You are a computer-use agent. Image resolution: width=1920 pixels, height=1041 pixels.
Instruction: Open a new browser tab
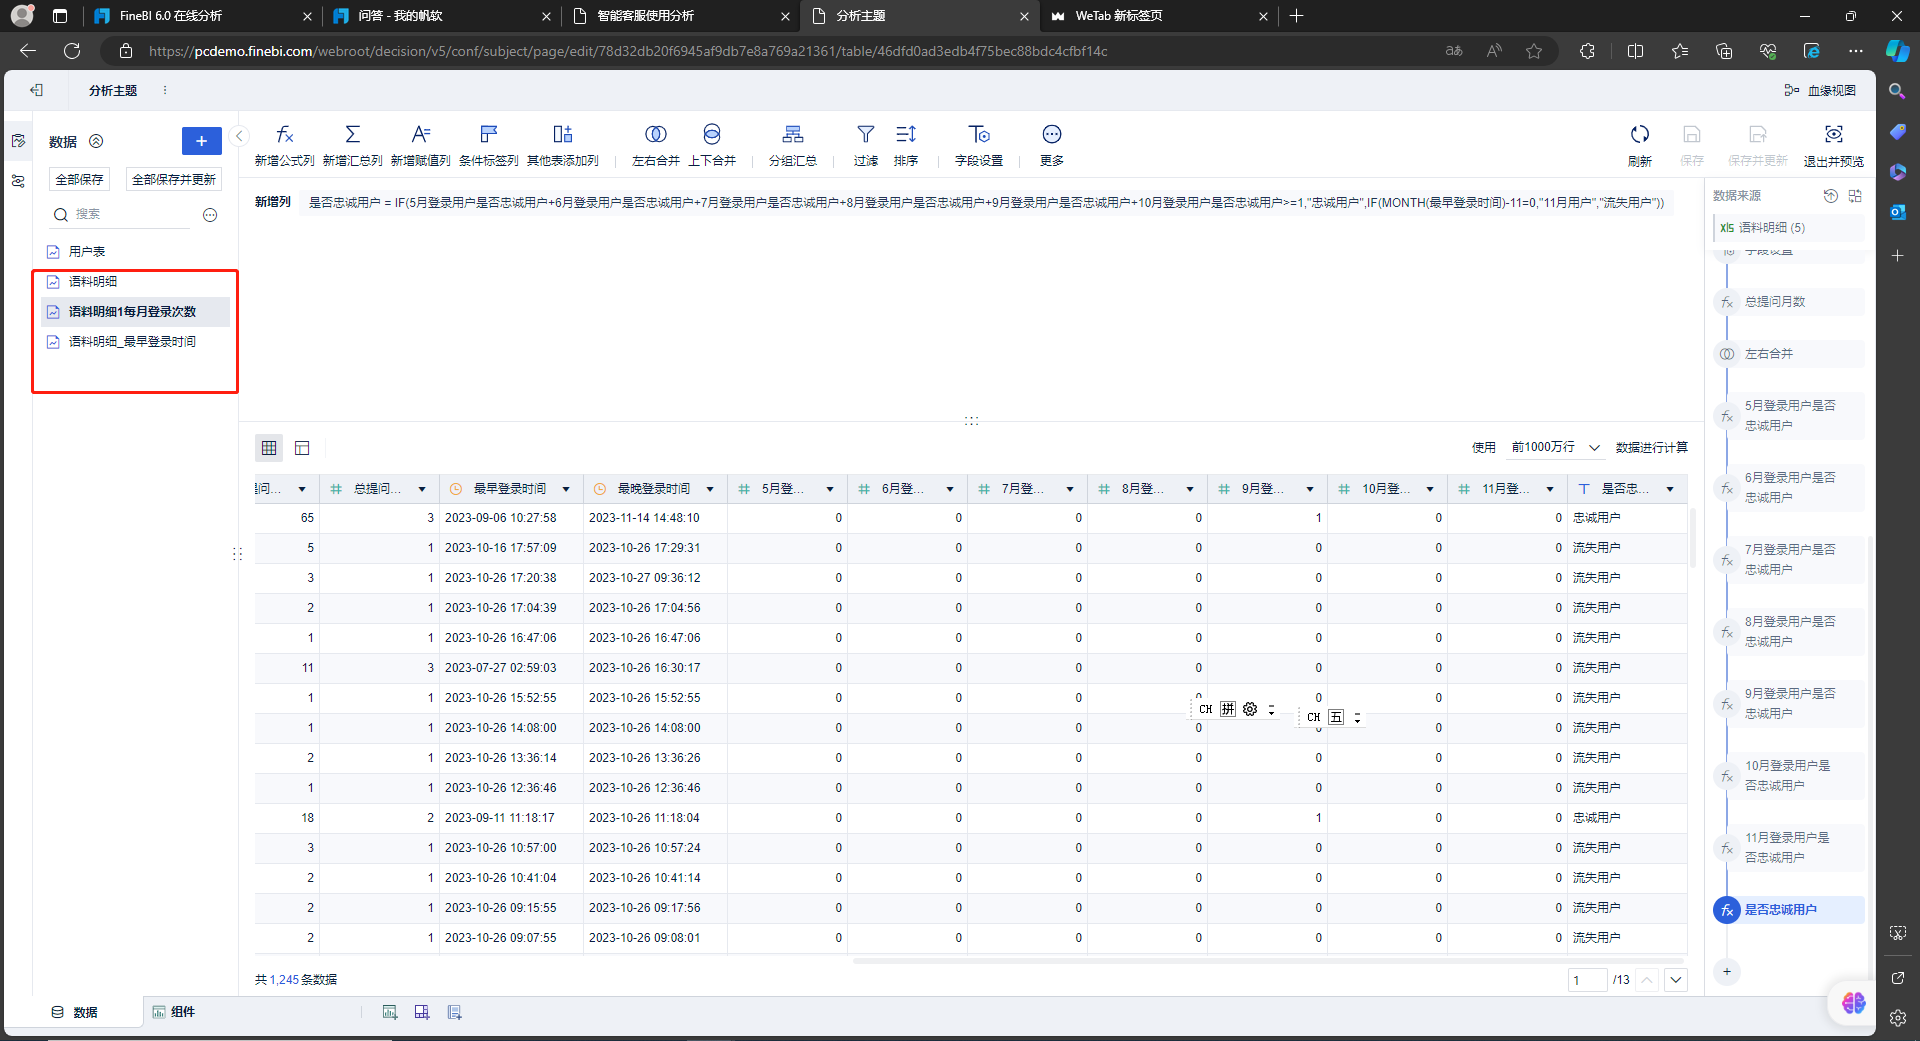1297,16
